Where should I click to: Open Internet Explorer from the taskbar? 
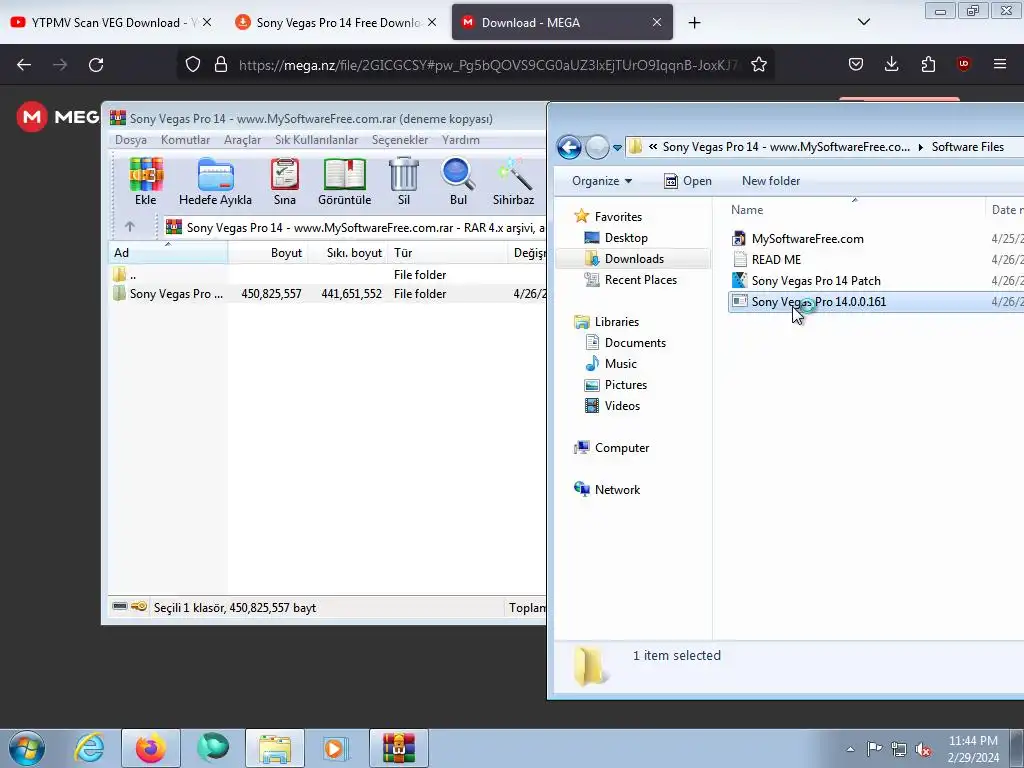(x=89, y=748)
